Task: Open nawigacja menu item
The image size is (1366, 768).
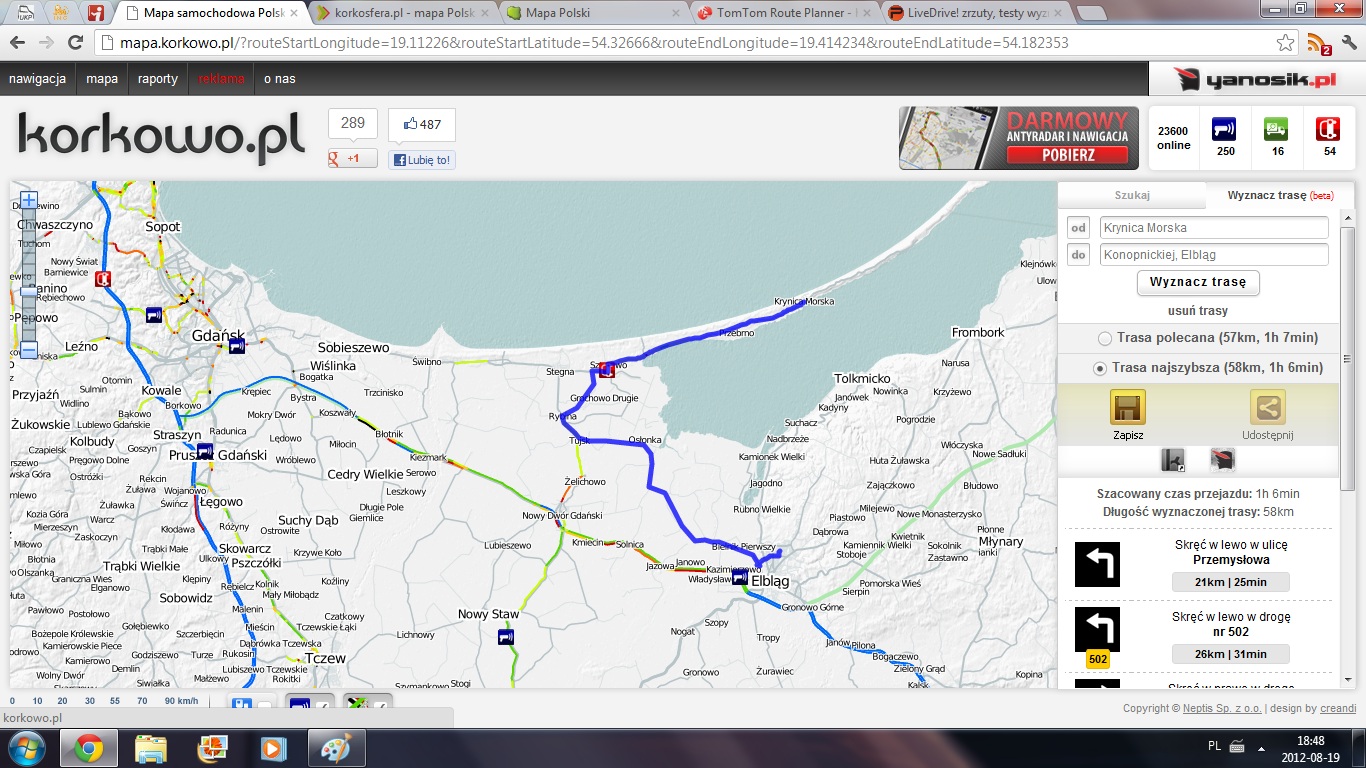Action: [x=37, y=79]
